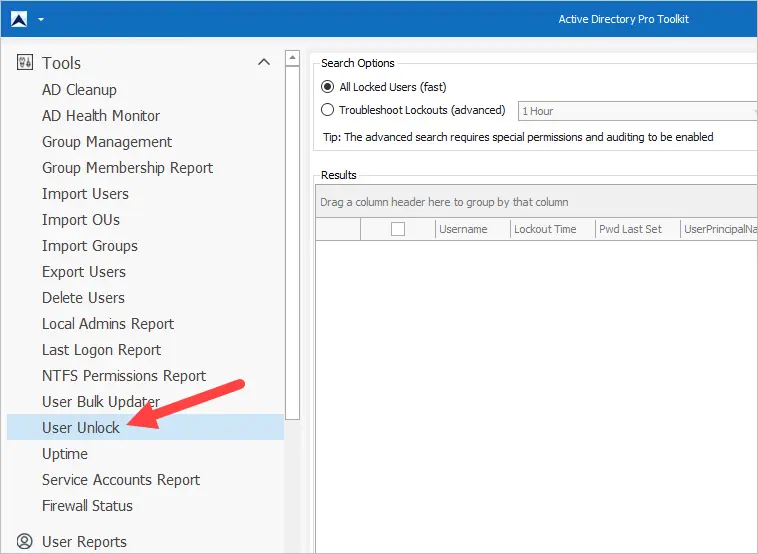Click the blank first results header cell

tap(338, 229)
